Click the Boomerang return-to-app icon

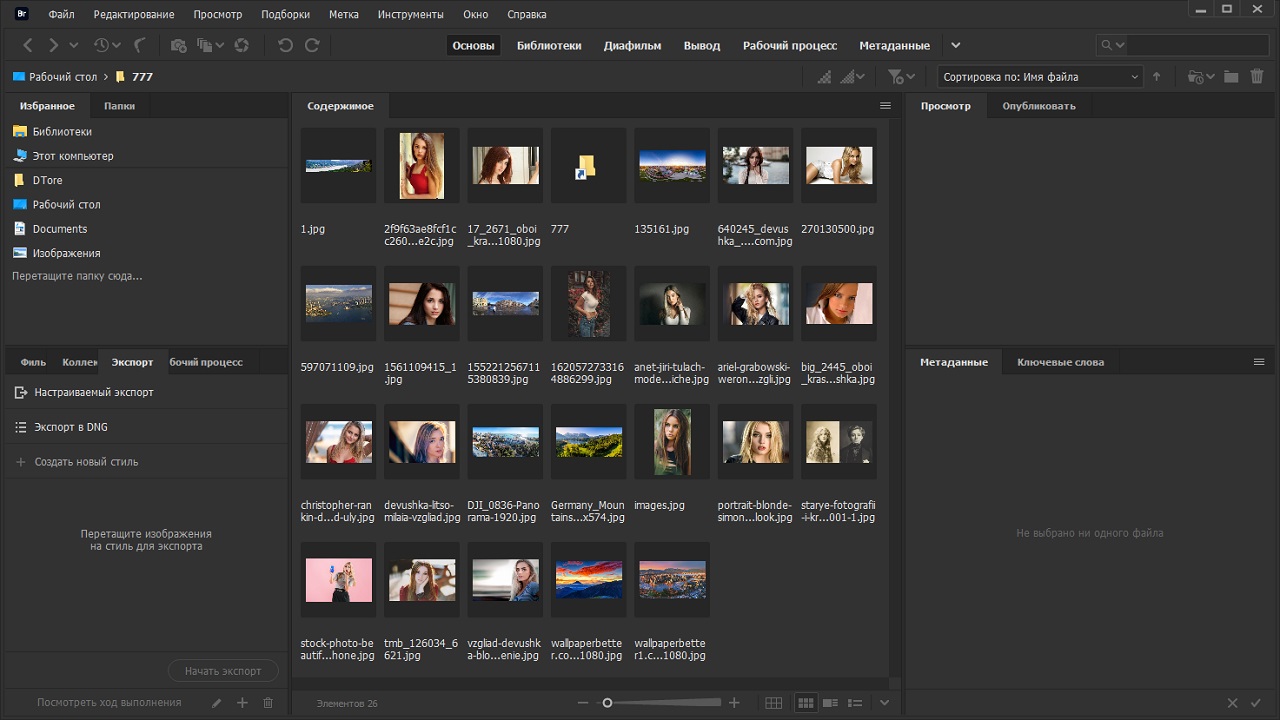(x=140, y=45)
